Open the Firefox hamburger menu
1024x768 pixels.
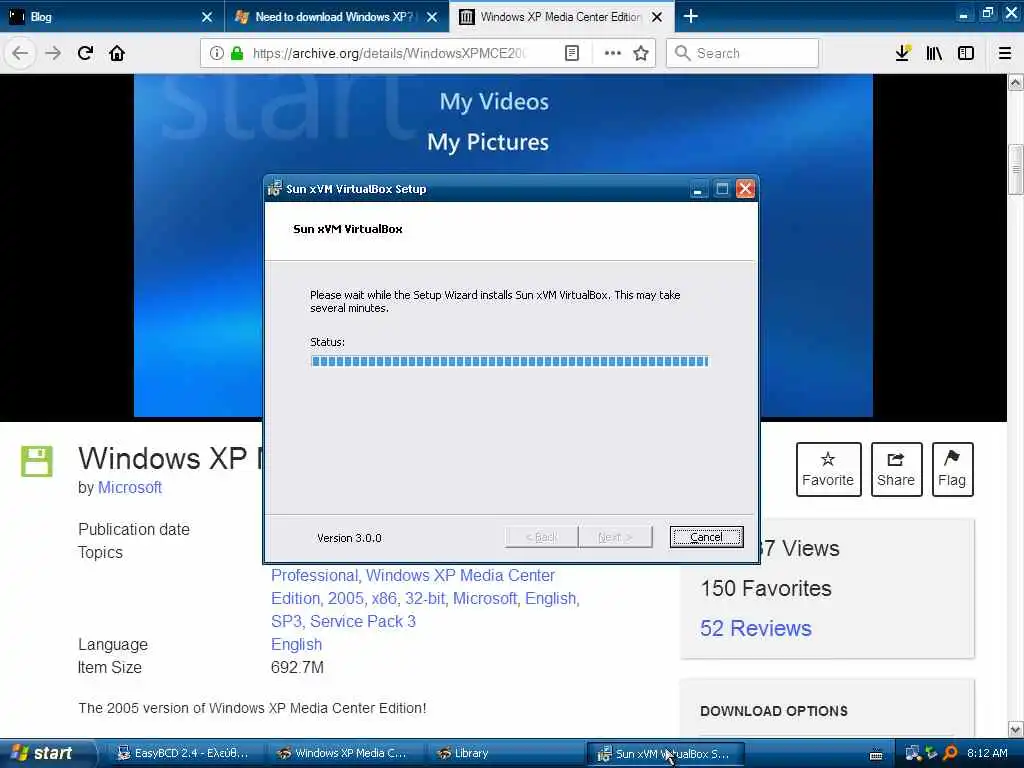pyautogui.click(x=1004, y=53)
